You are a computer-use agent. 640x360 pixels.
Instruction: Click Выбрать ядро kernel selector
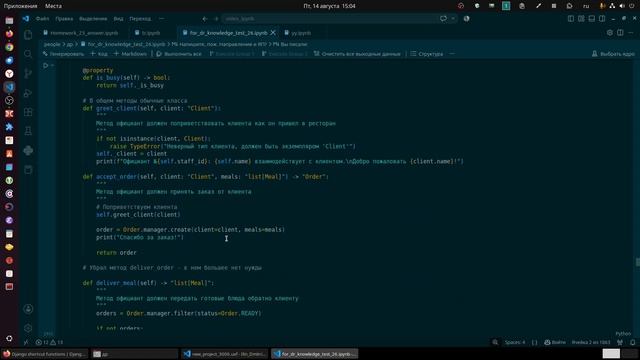coord(613,54)
